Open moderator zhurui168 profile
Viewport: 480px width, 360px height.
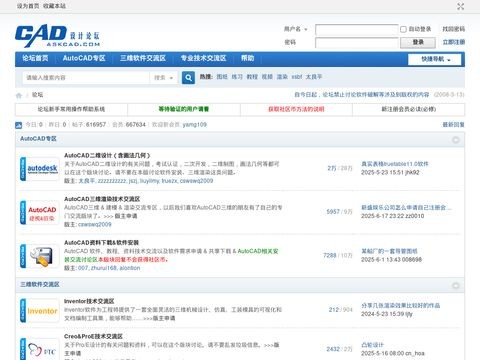104,268
